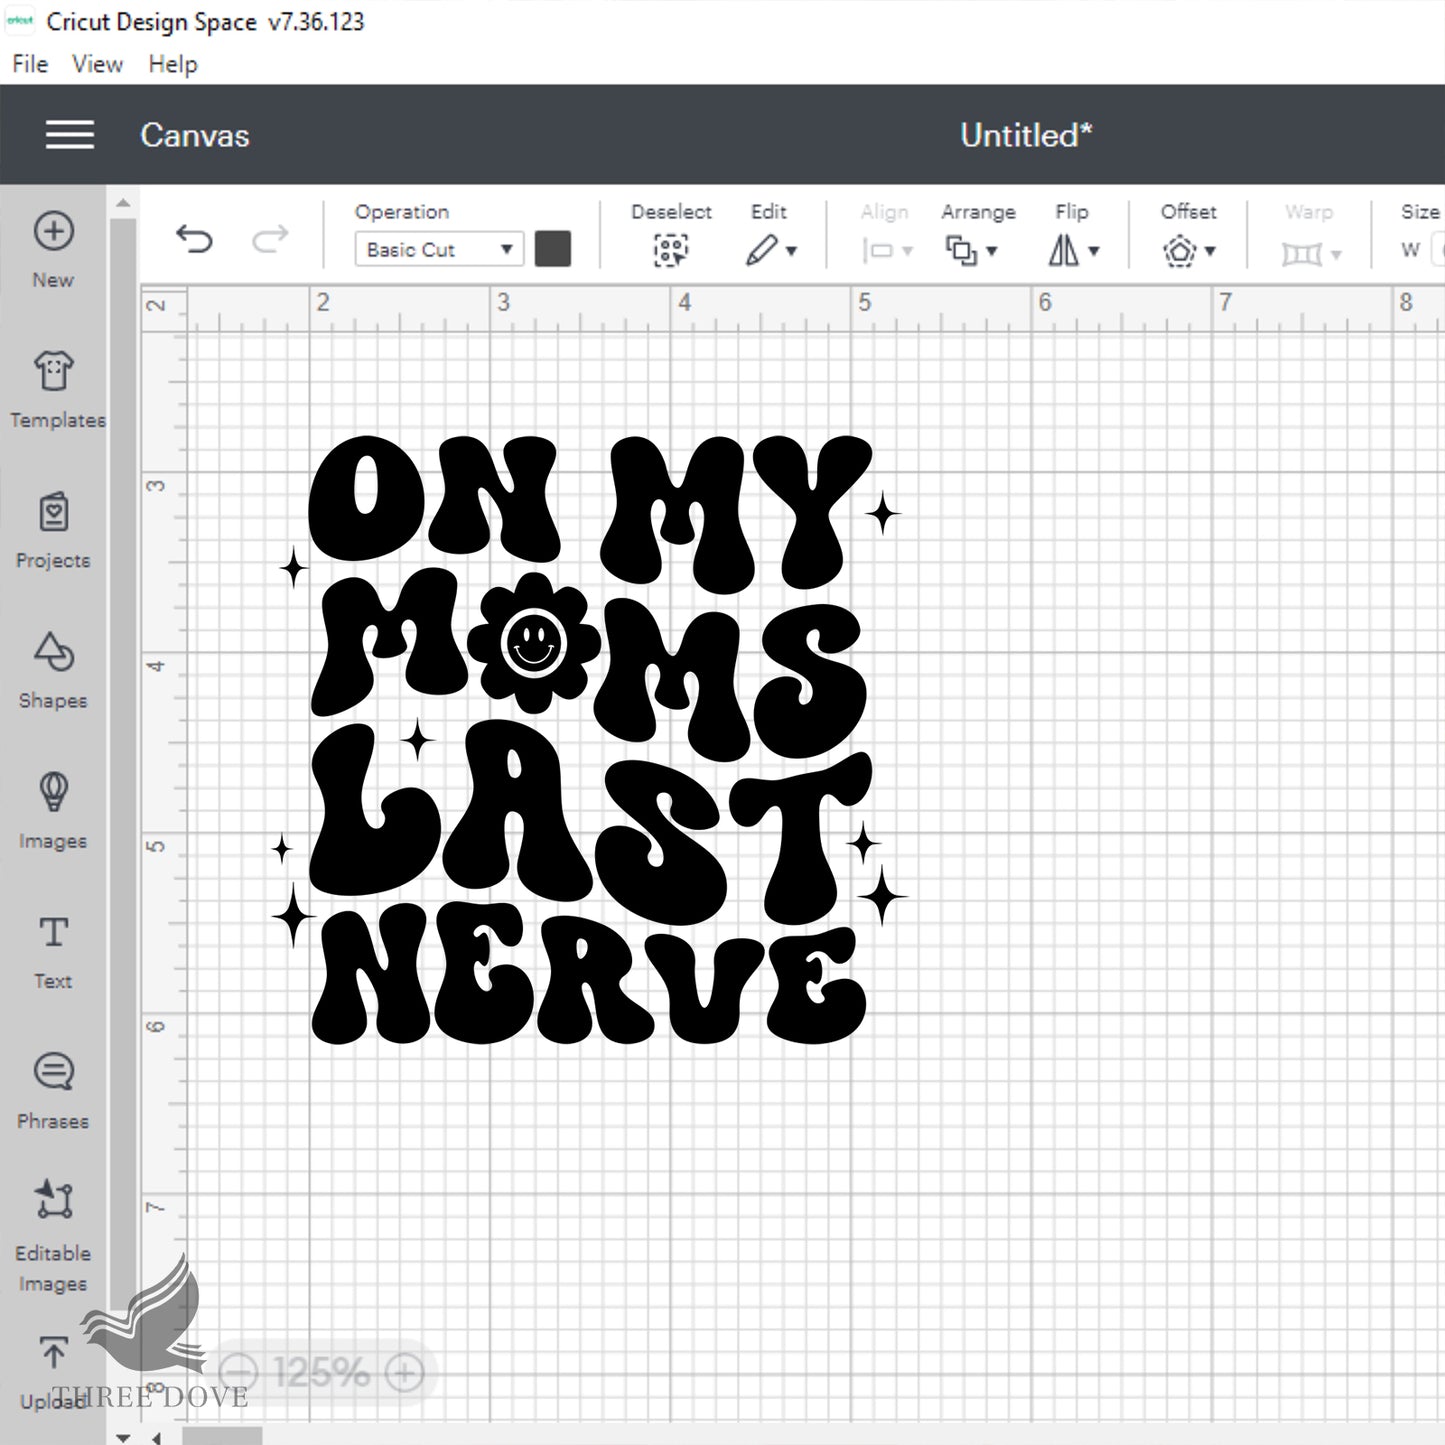Click the Align icon
The width and height of the screenshot is (1445, 1445).
(878, 251)
